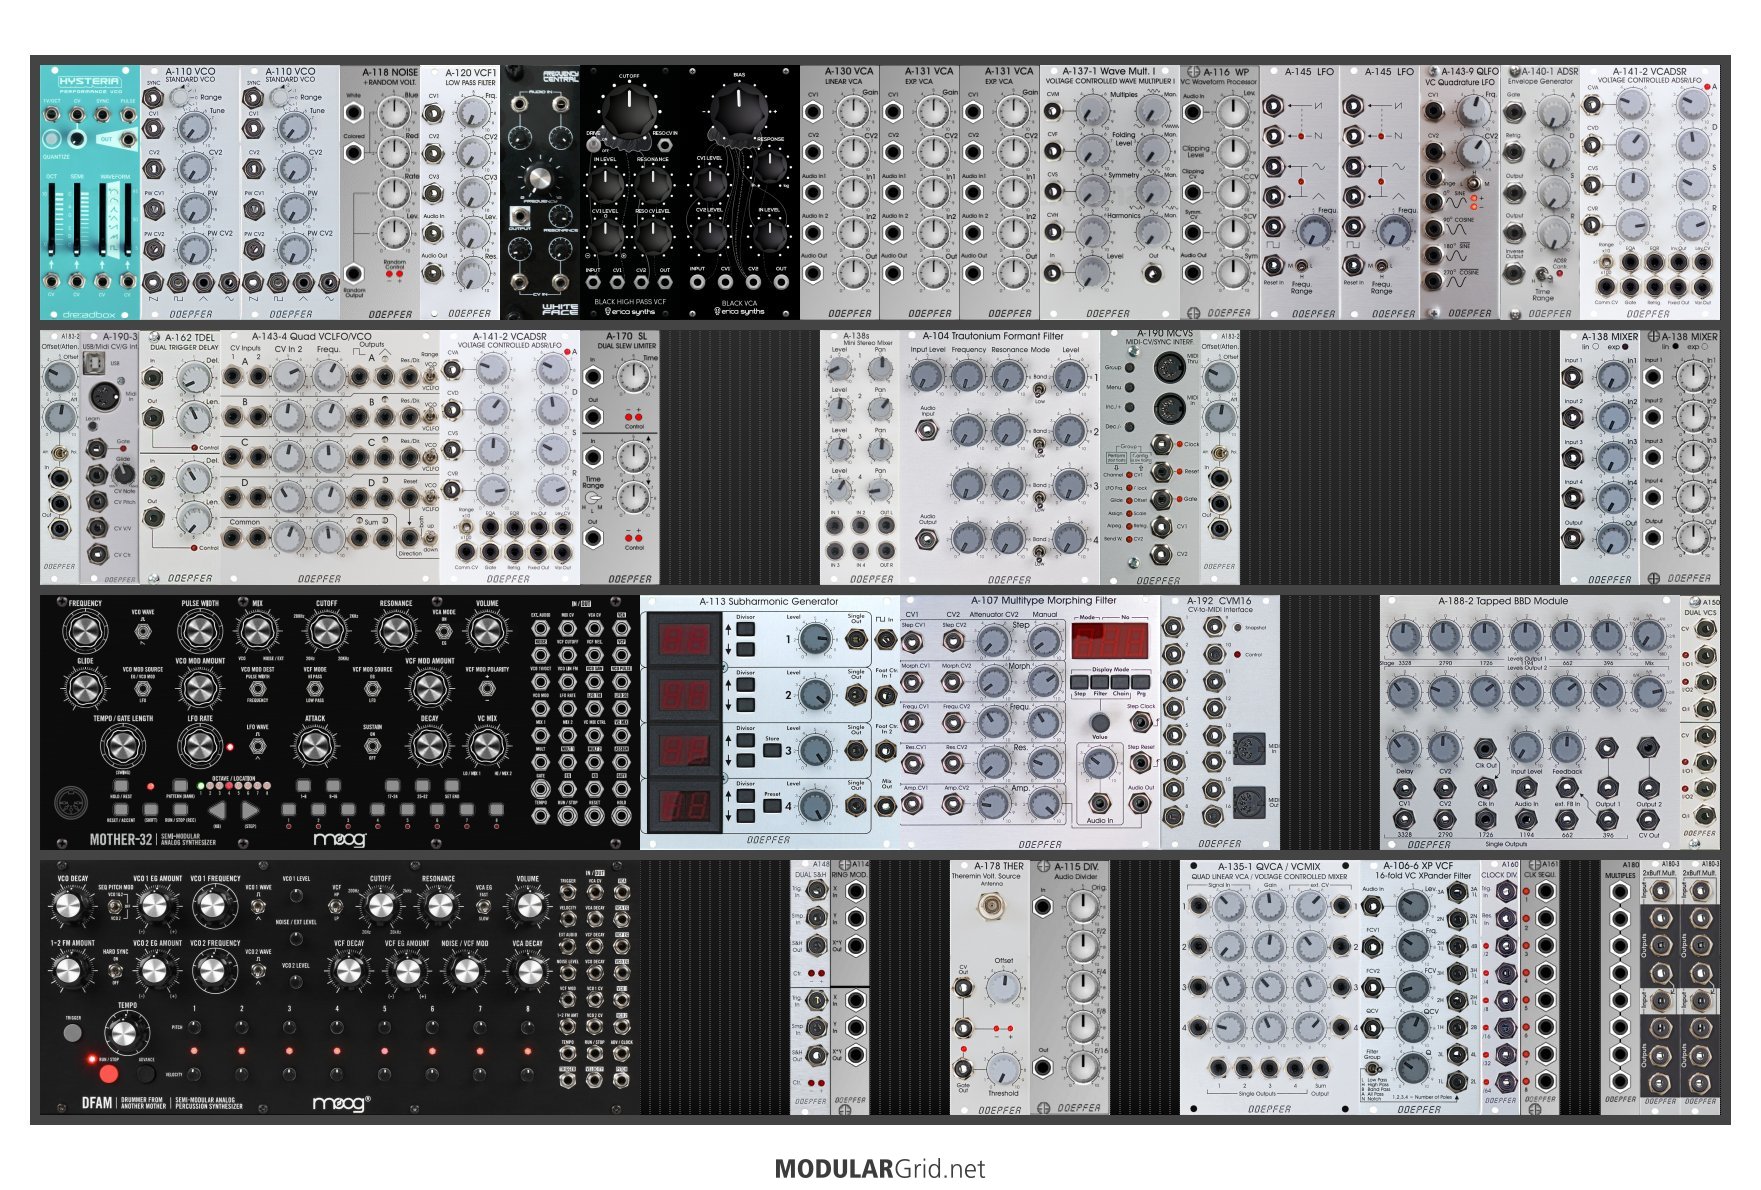This screenshot has height=1190, width=1761.
Task: Click the Value knob on A-107 Morphing Filter
Action: (1100, 722)
